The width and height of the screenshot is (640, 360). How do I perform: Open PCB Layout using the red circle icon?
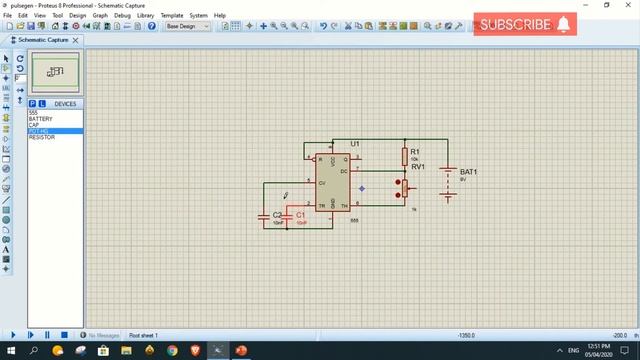(x=76, y=26)
